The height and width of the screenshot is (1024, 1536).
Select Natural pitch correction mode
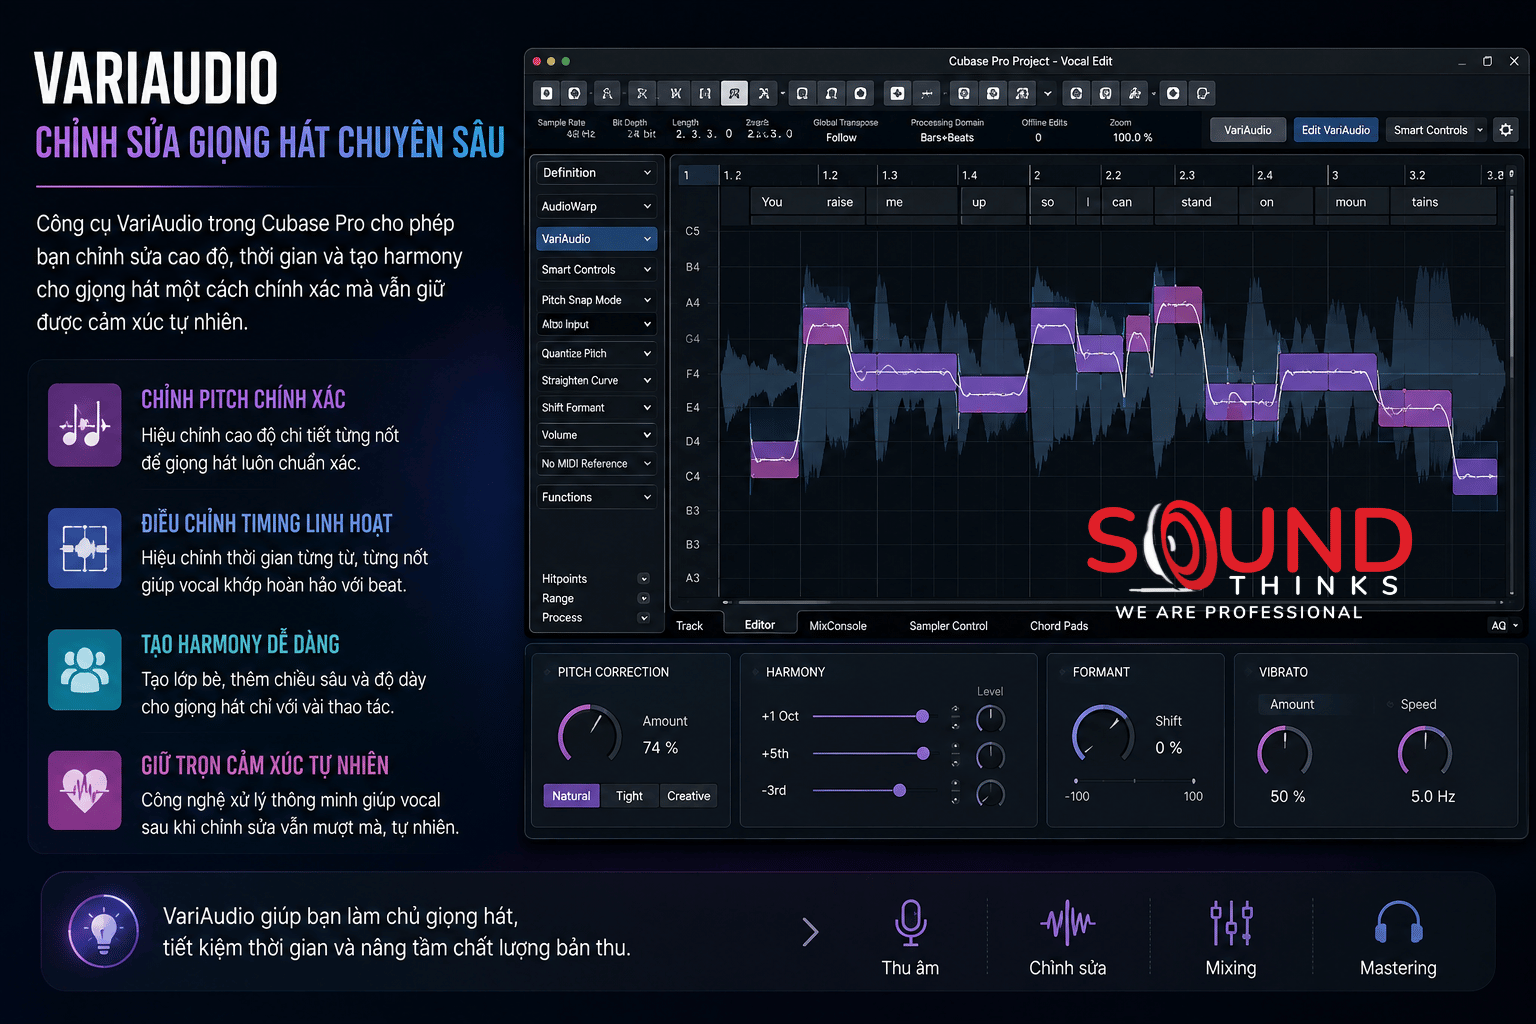coord(571,796)
